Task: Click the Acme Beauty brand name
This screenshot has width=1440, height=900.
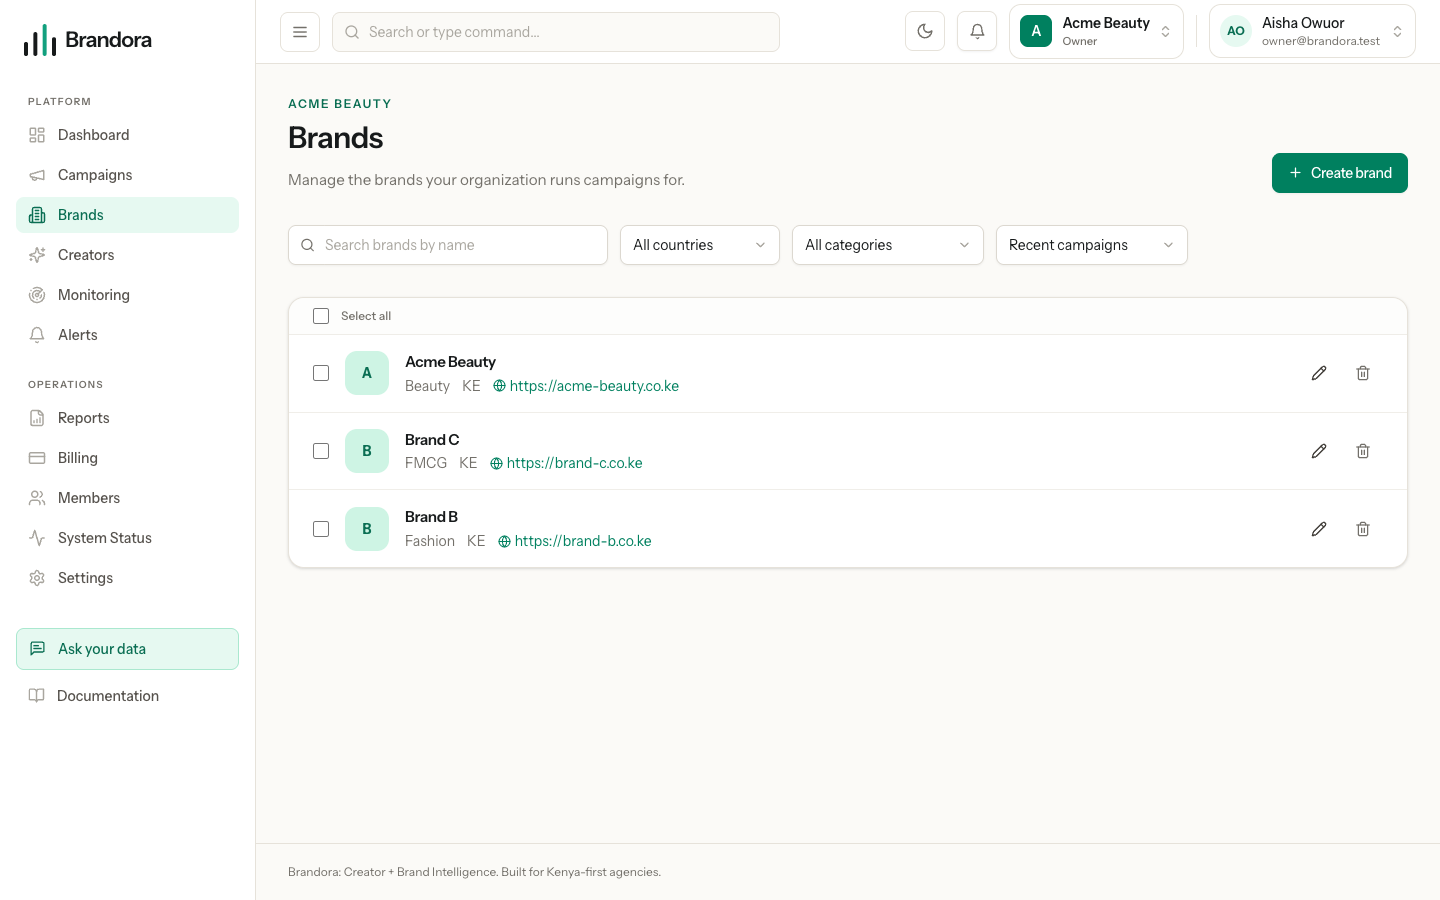Action: (x=450, y=362)
